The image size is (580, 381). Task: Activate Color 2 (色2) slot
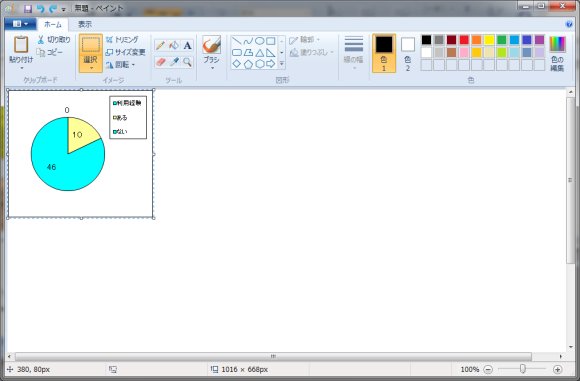click(408, 53)
